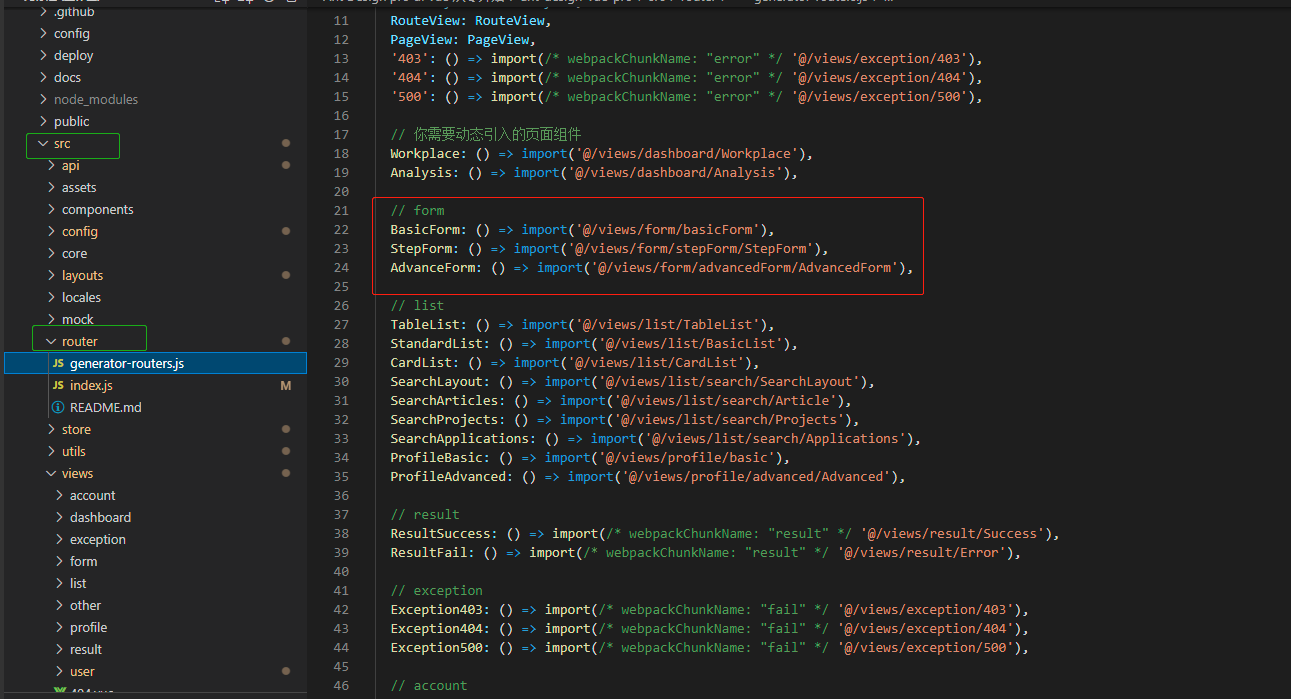Click the TableList key on line 27
Image resolution: width=1291 pixels, height=699 pixels.
coord(425,324)
